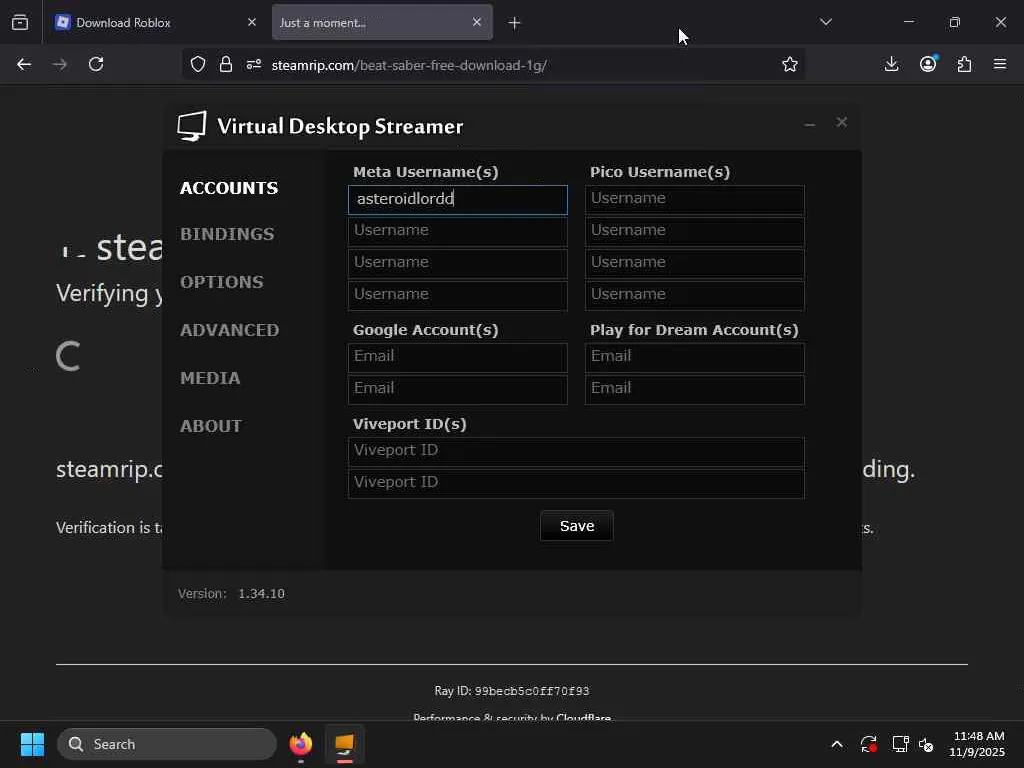Click the second Google Account email field
The height and width of the screenshot is (768, 1024).
[x=458, y=389]
